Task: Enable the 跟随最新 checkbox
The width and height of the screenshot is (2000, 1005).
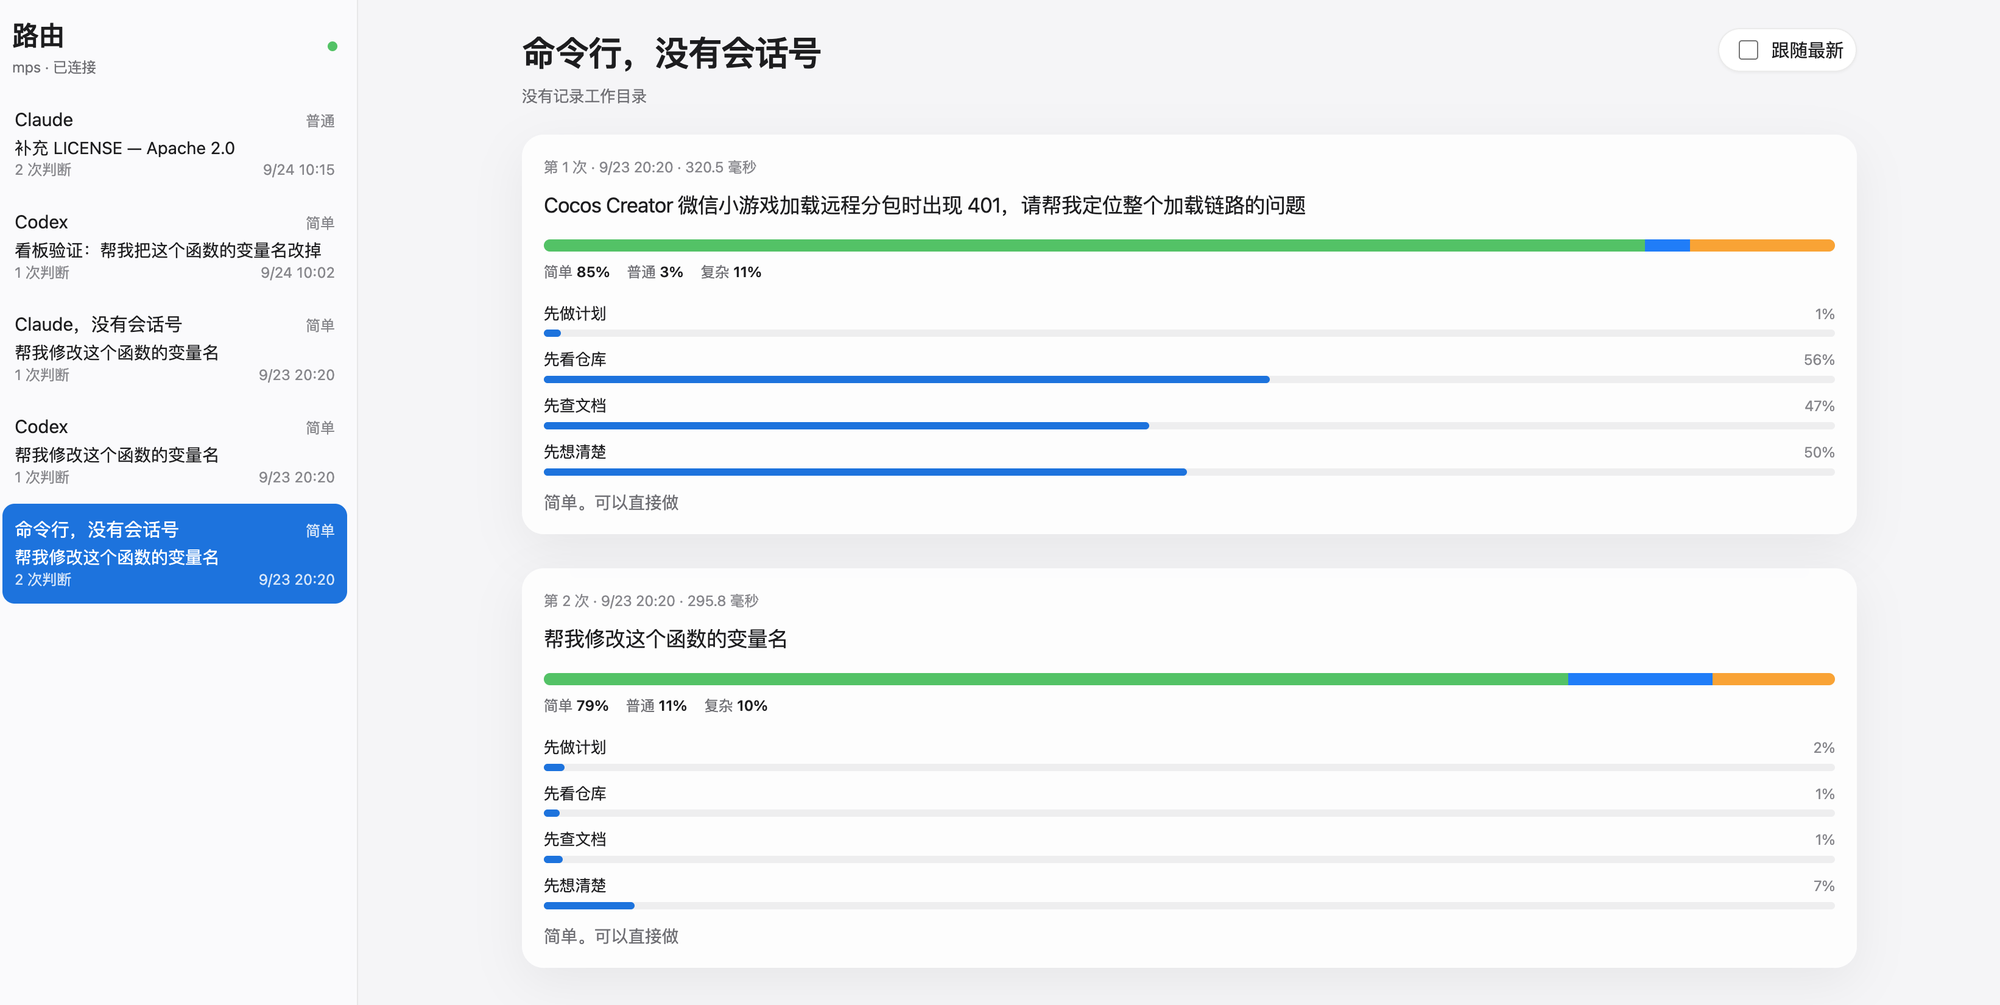Action: coord(1748,50)
